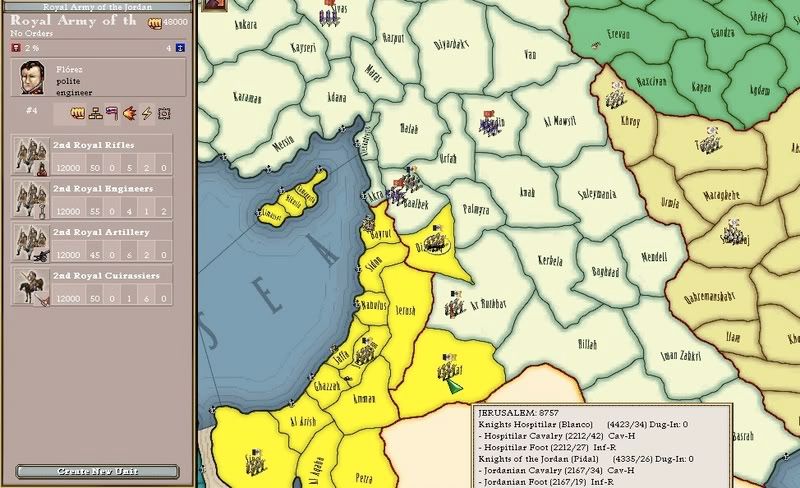The width and height of the screenshot is (800, 488).
Task: Click the 55 value in Engineers row
Action: point(95,211)
